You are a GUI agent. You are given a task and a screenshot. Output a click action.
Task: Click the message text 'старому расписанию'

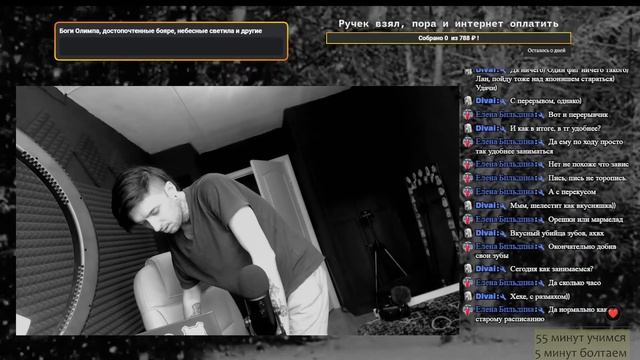tap(510, 319)
